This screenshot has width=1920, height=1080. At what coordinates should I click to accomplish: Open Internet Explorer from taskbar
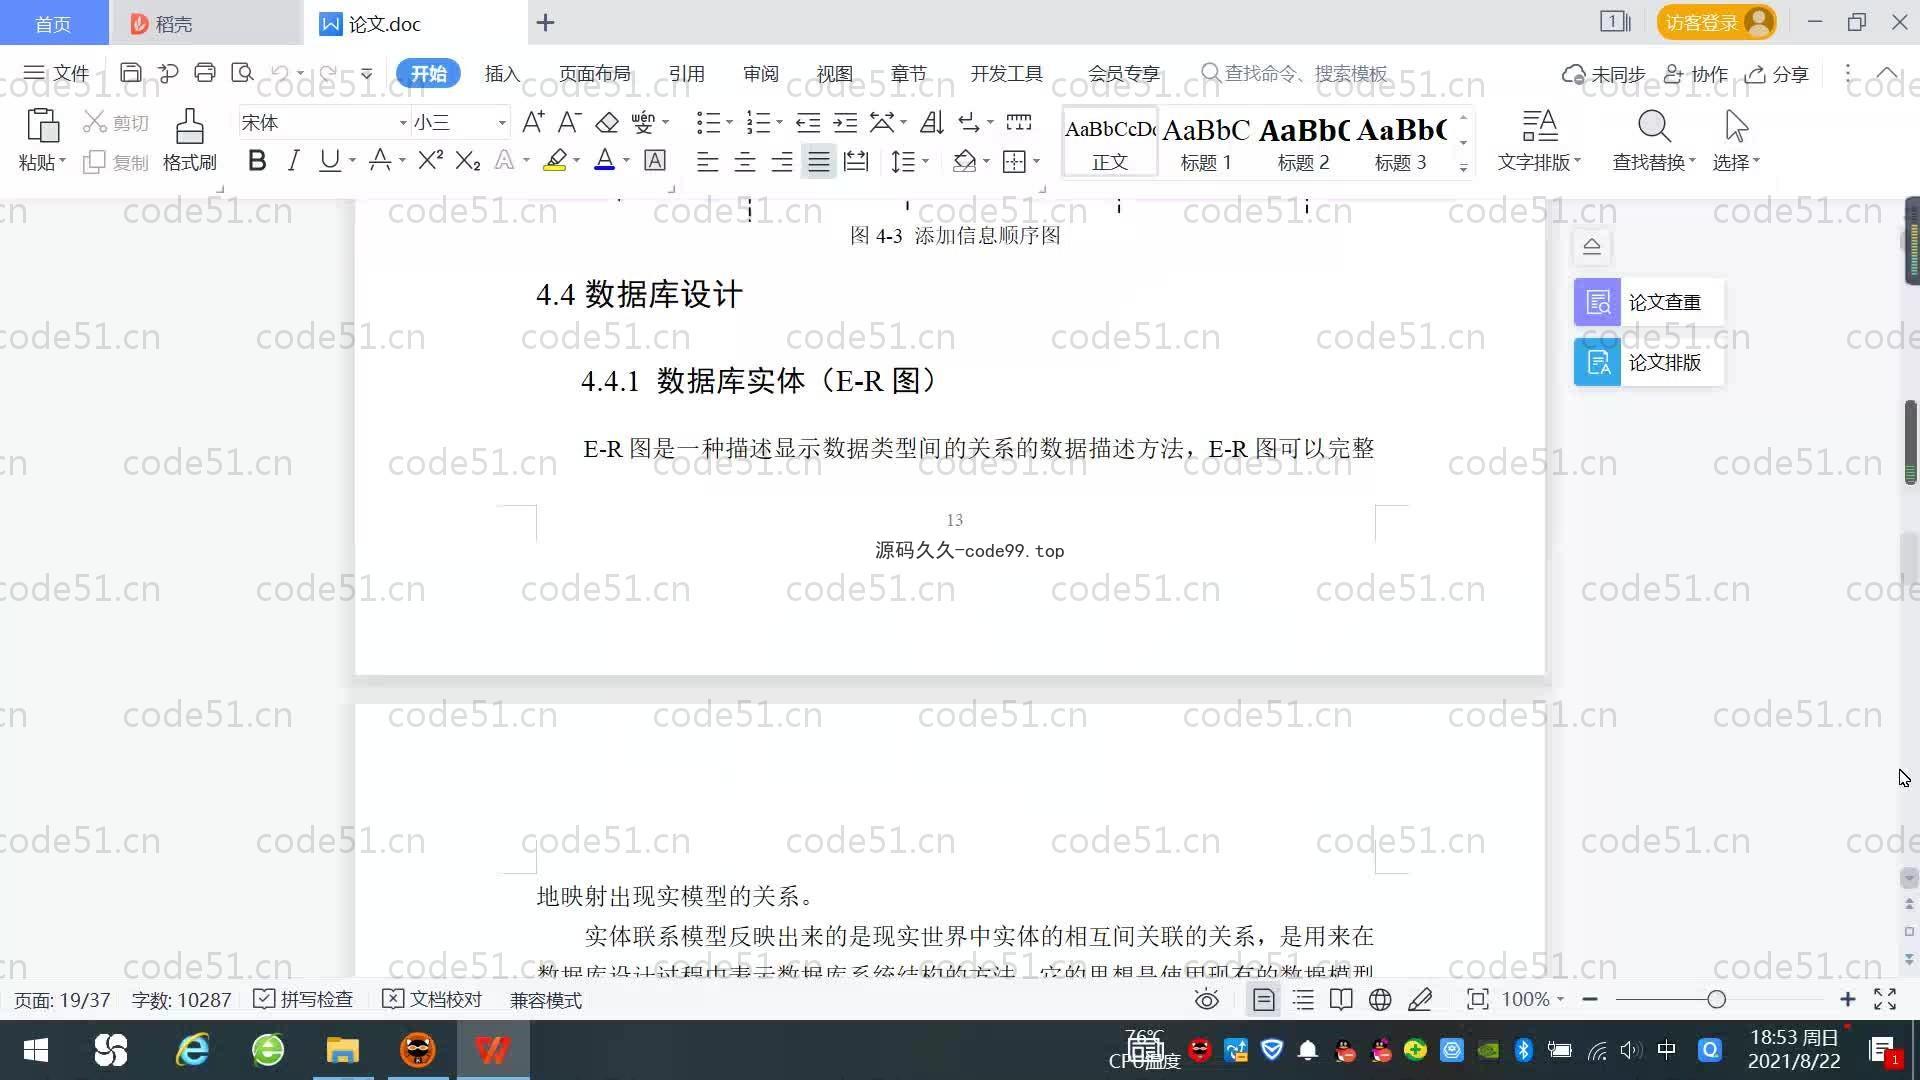(192, 1050)
